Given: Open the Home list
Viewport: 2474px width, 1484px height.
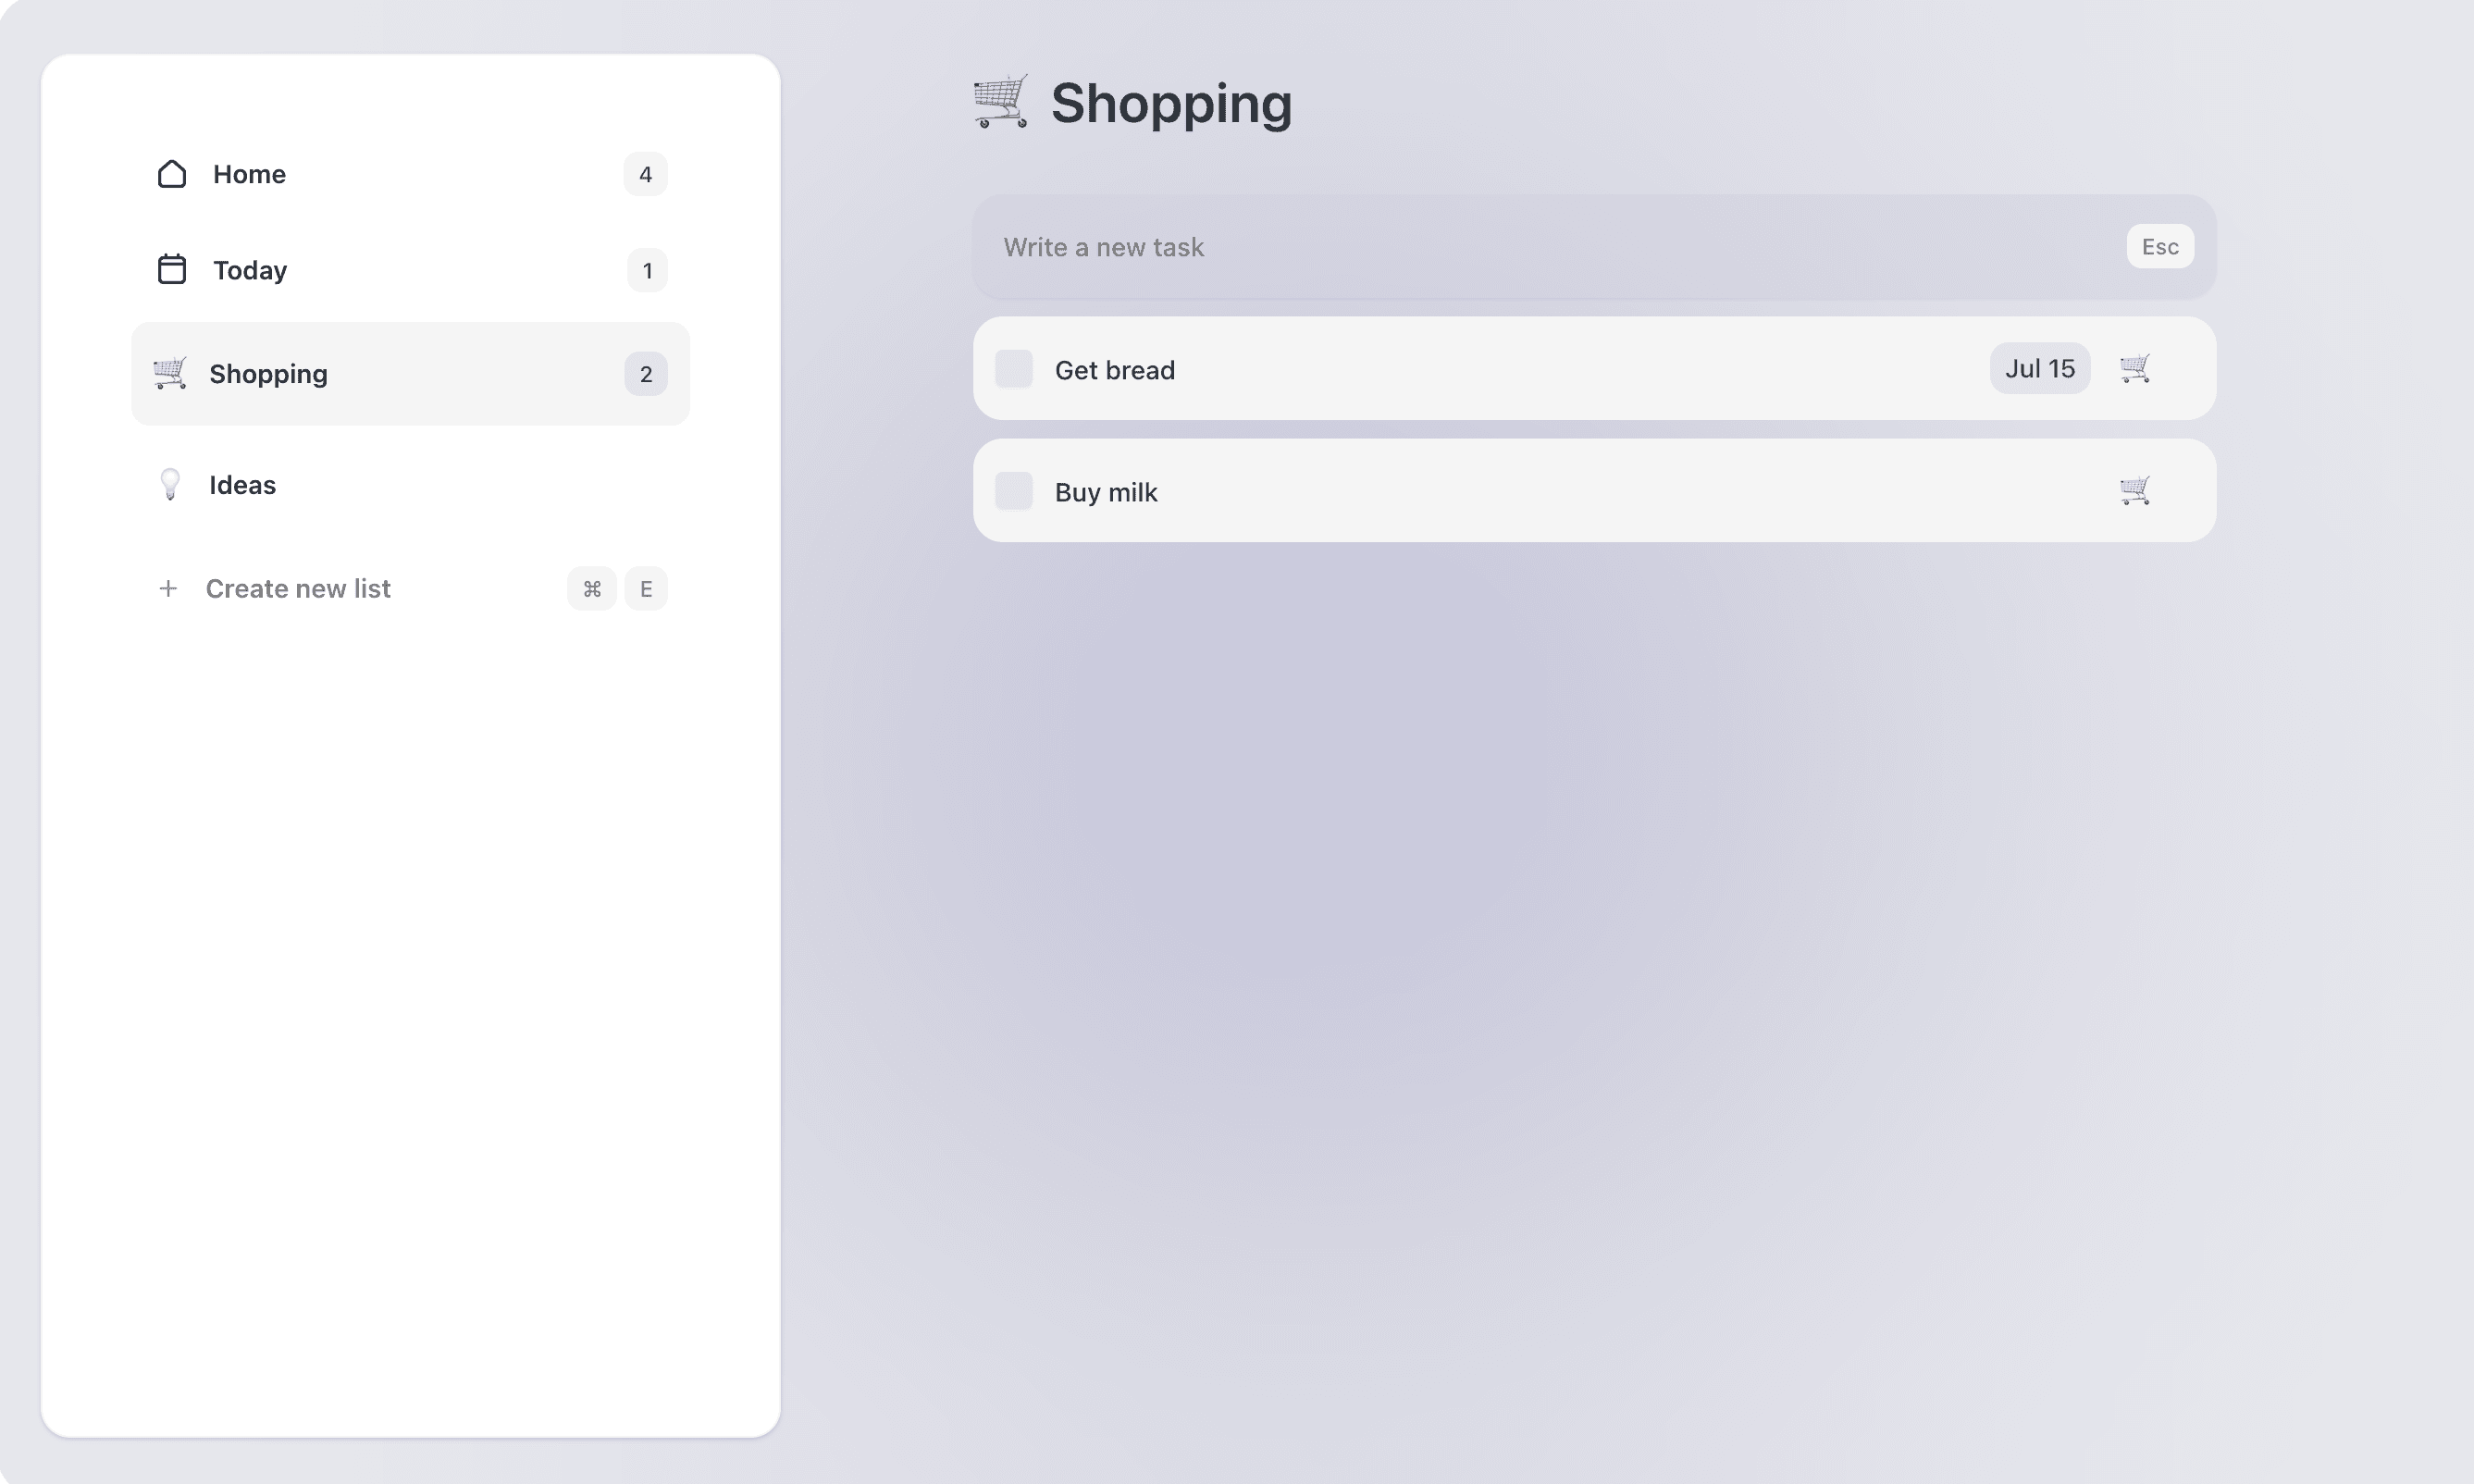Looking at the screenshot, I should click(x=249, y=174).
